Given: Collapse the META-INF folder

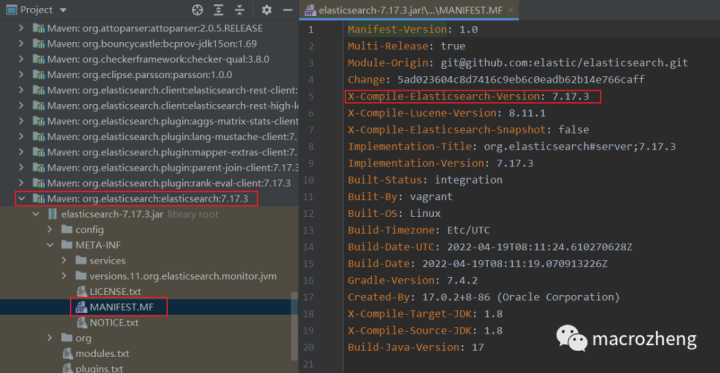Looking at the screenshot, I should click(50, 245).
